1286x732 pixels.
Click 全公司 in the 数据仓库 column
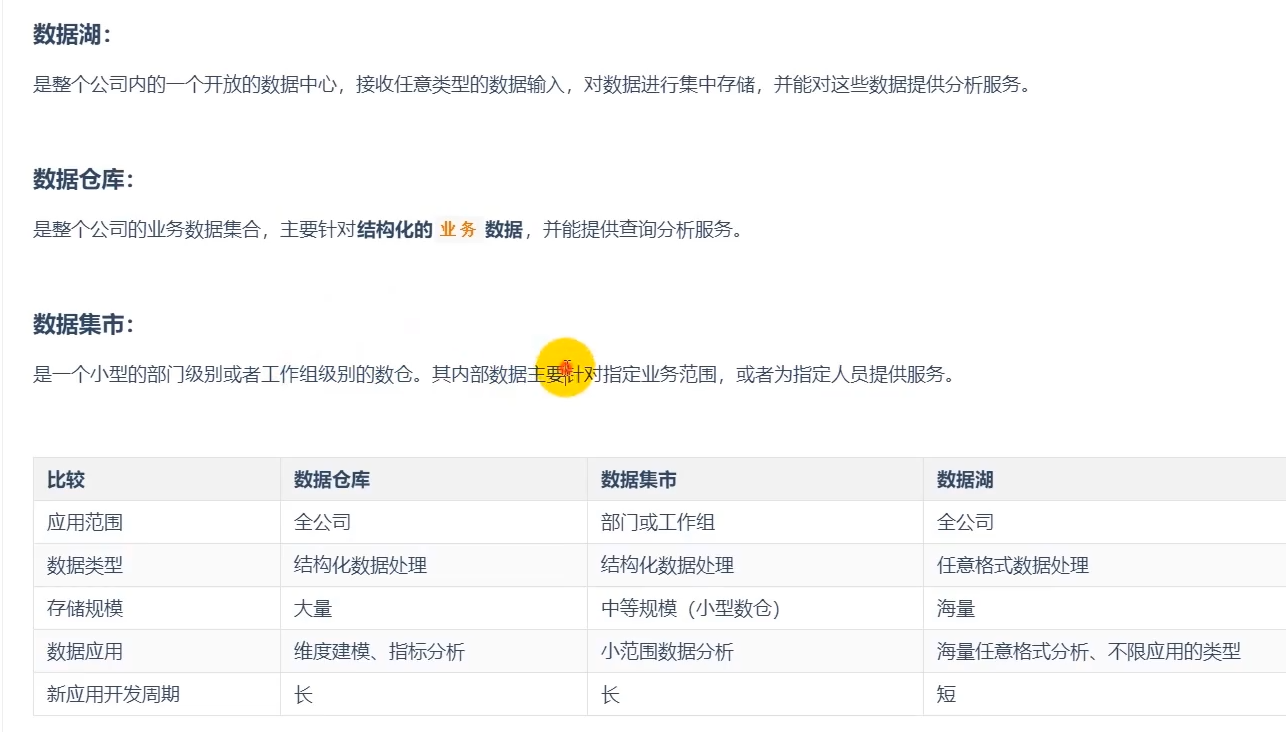point(322,522)
